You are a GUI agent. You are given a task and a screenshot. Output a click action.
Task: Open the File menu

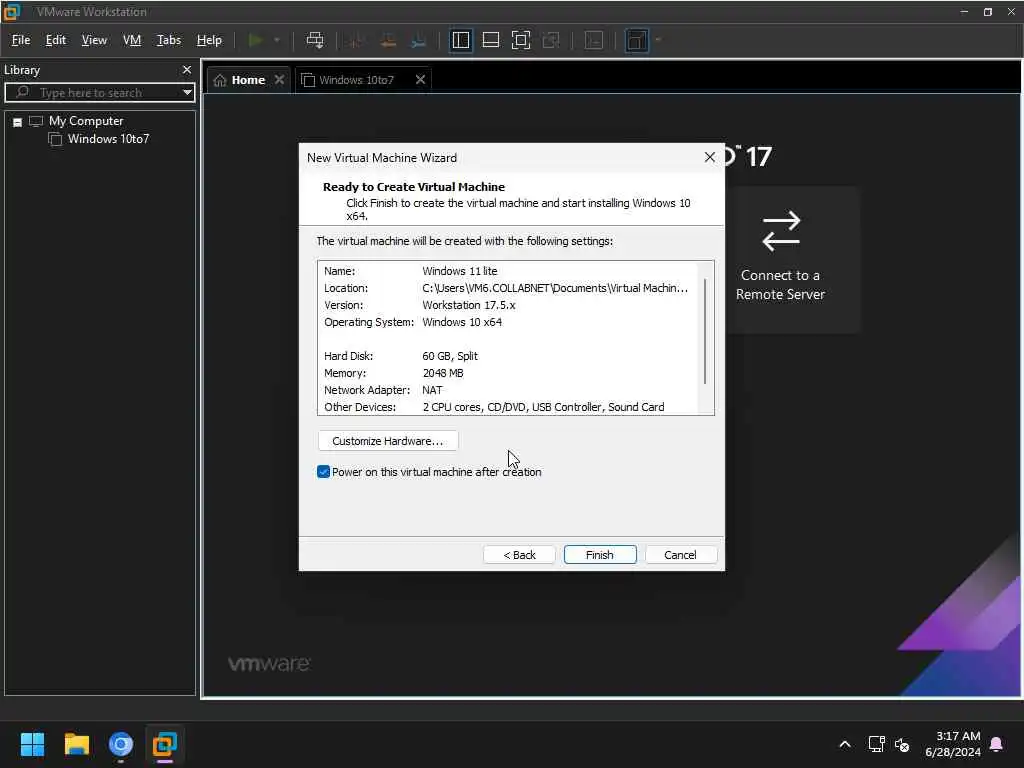(x=21, y=40)
